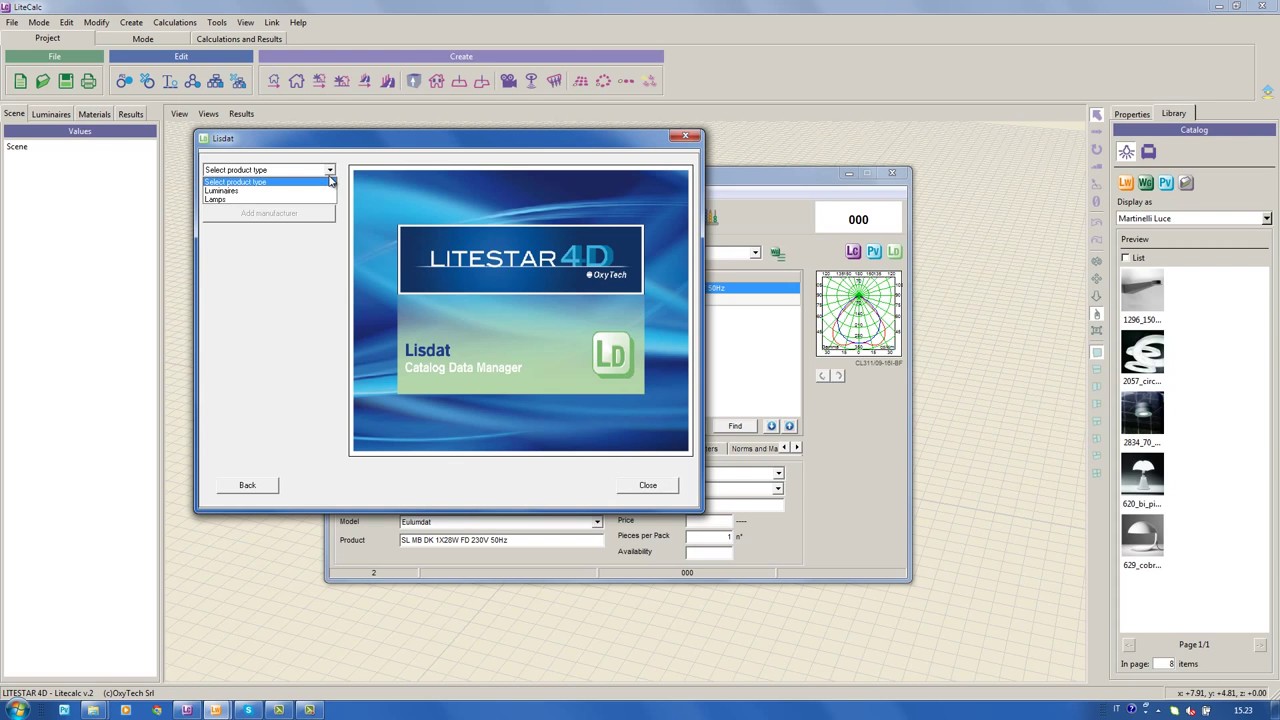Click the text edit 'T' toolbar icon

[x=170, y=81]
